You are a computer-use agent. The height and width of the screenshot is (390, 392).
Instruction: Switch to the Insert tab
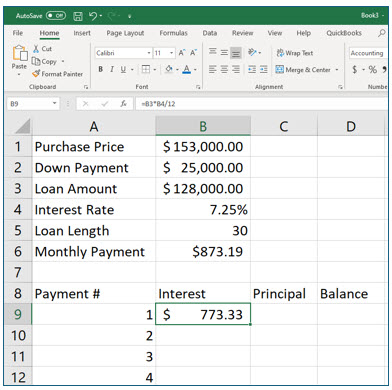(x=82, y=33)
